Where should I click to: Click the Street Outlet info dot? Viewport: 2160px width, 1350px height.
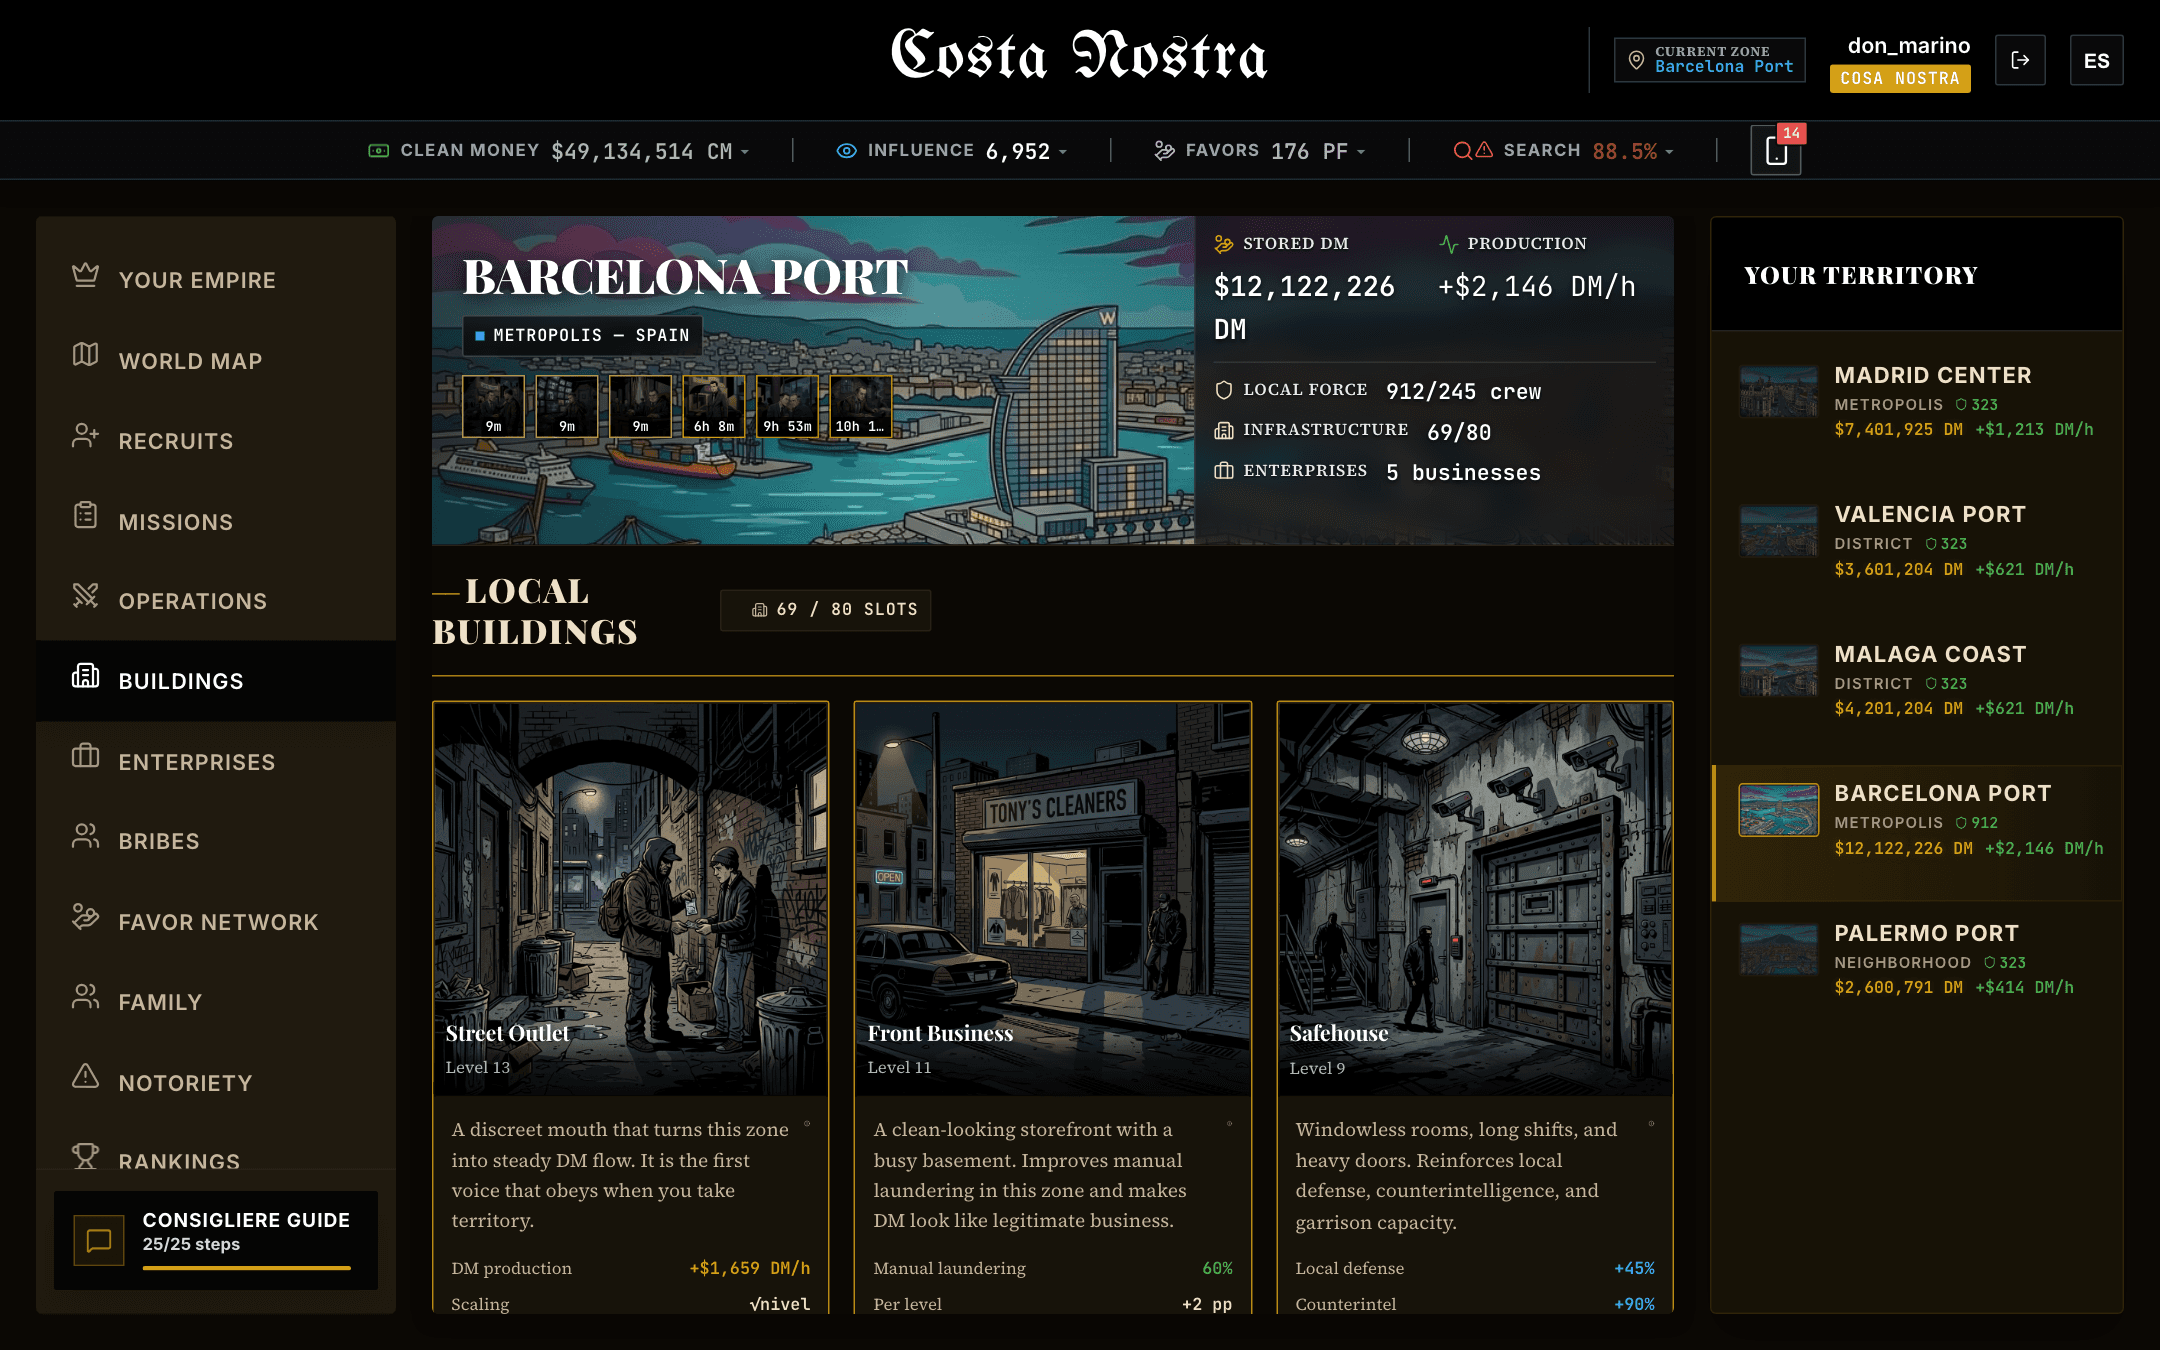(807, 1124)
